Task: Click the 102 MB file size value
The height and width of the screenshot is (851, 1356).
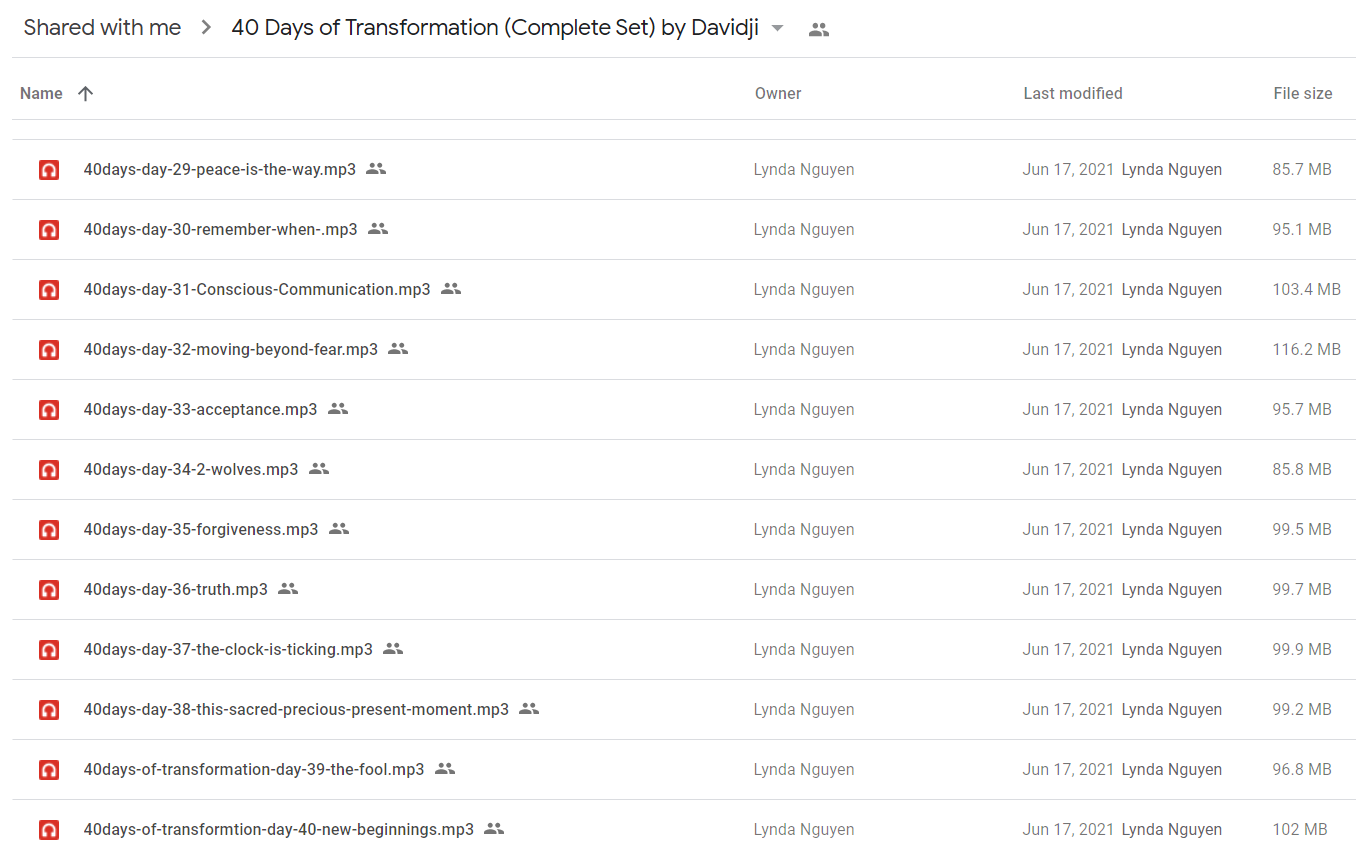Action: click(x=1300, y=830)
